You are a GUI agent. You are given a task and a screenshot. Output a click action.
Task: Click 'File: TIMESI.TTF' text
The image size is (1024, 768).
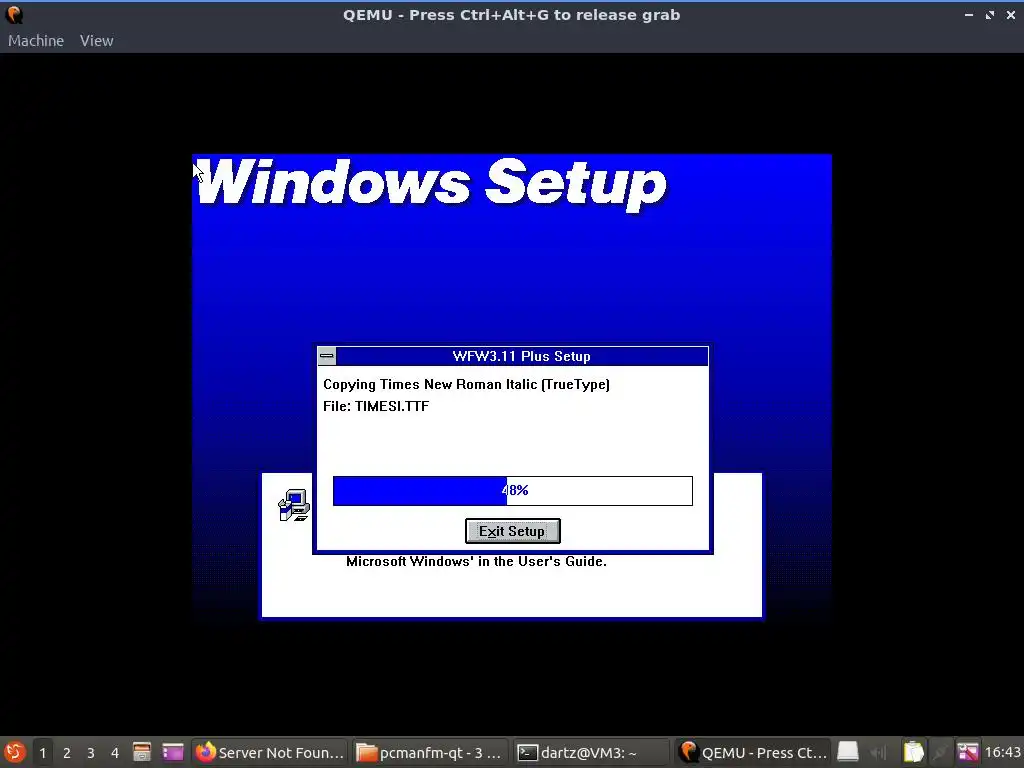[376, 406]
